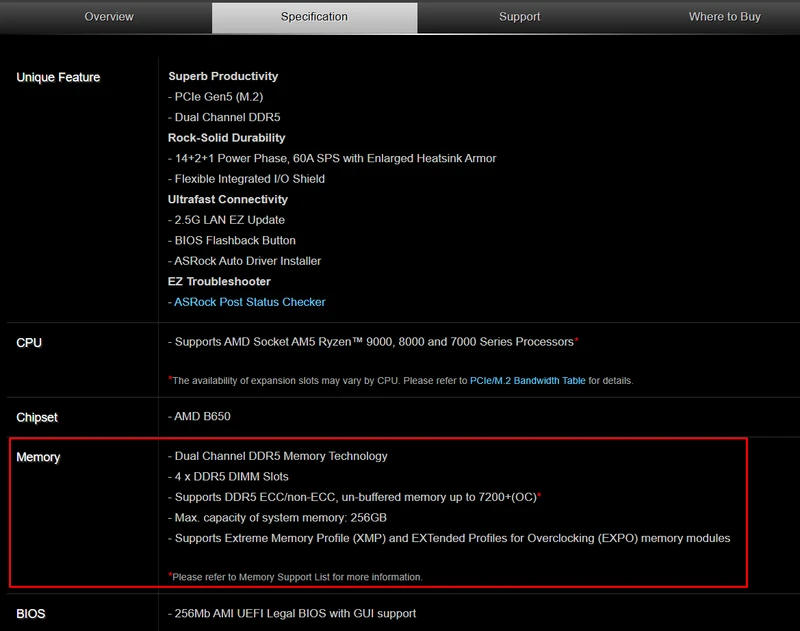Image resolution: width=800 pixels, height=631 pixels.
Task: Click the Max. capacity 256GB line
Action: coord(277,518)
